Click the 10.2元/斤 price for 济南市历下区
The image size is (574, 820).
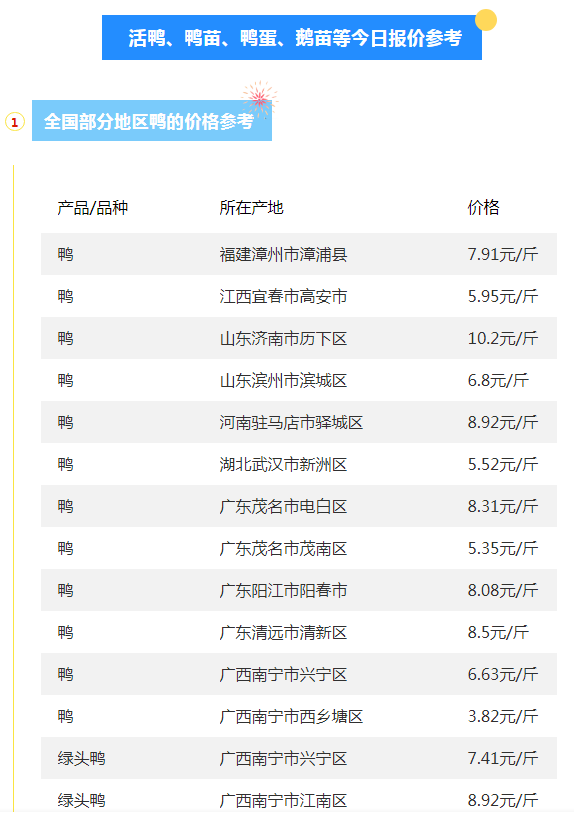coord(503,338)
